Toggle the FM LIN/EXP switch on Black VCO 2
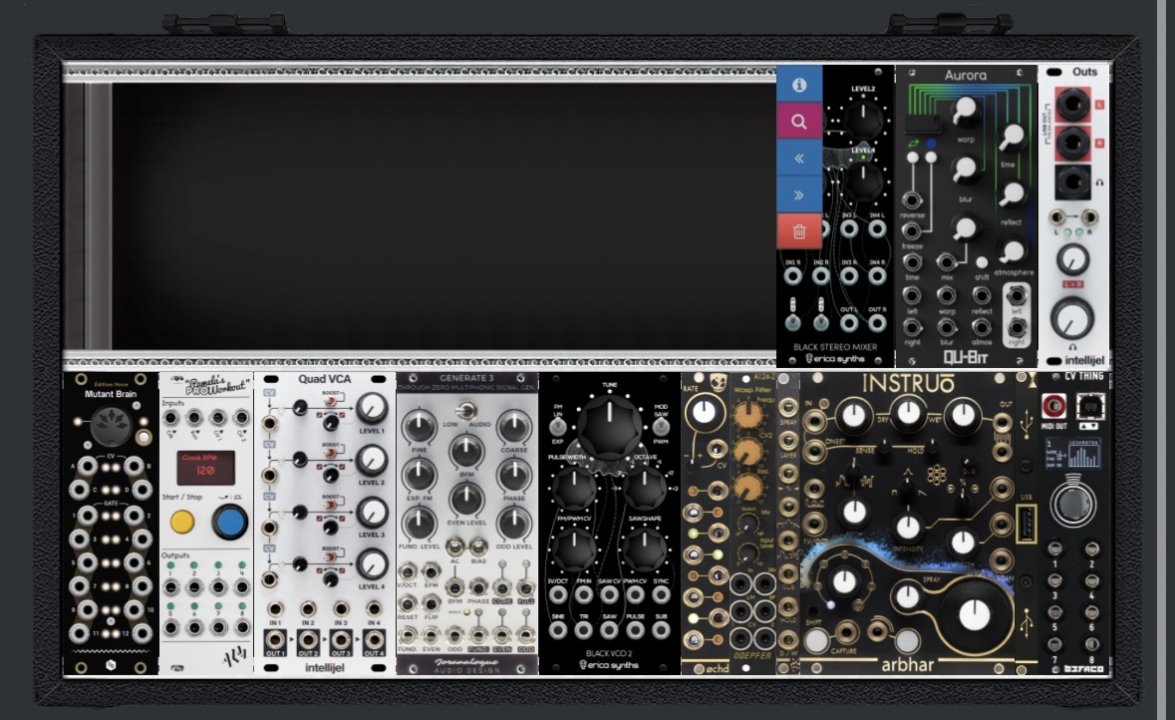Screen dimensions: 1175x720 (558, 426)
